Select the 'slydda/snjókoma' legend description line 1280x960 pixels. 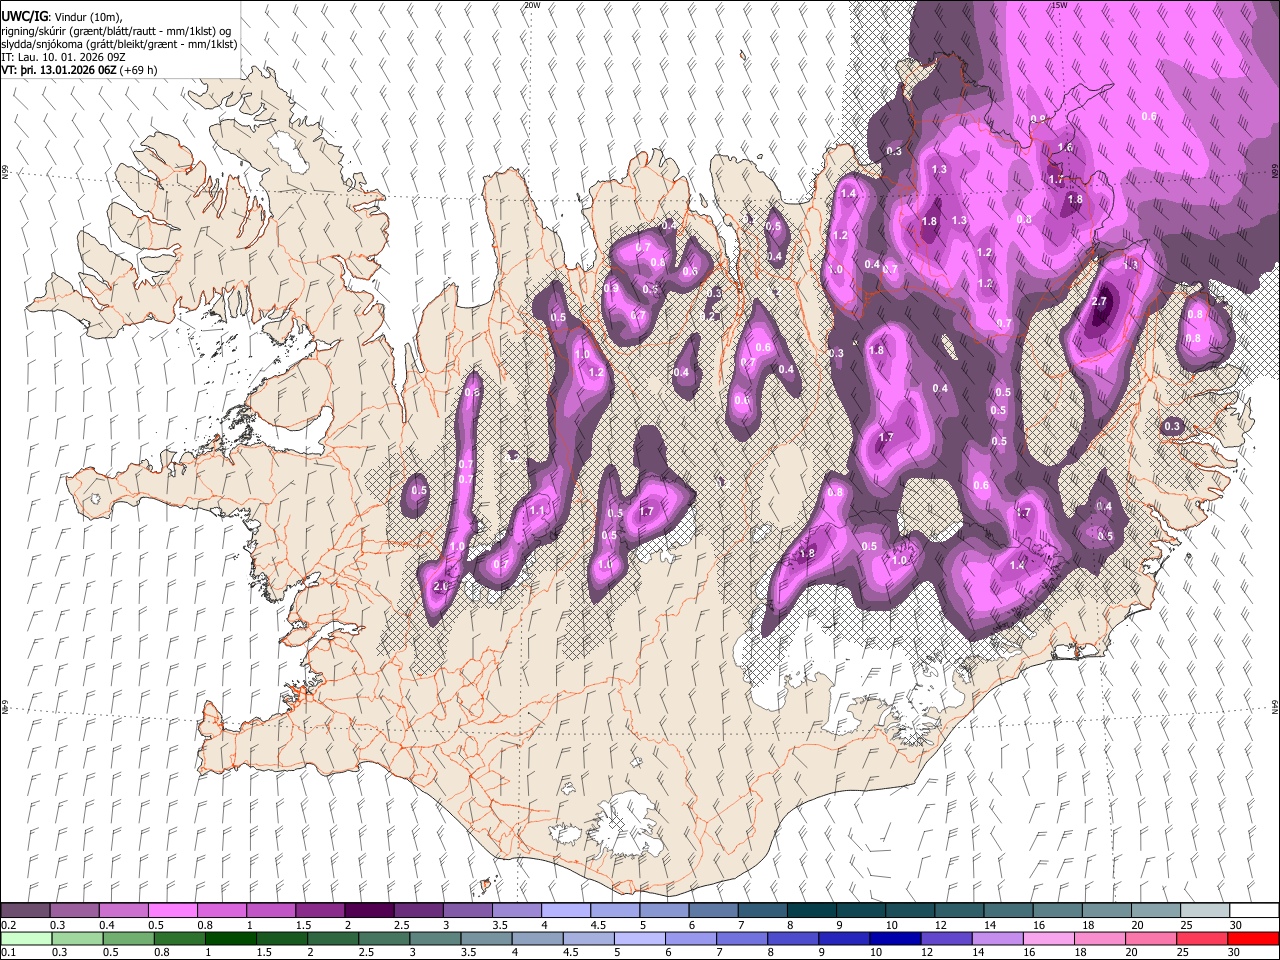click(x=119, y=44)
